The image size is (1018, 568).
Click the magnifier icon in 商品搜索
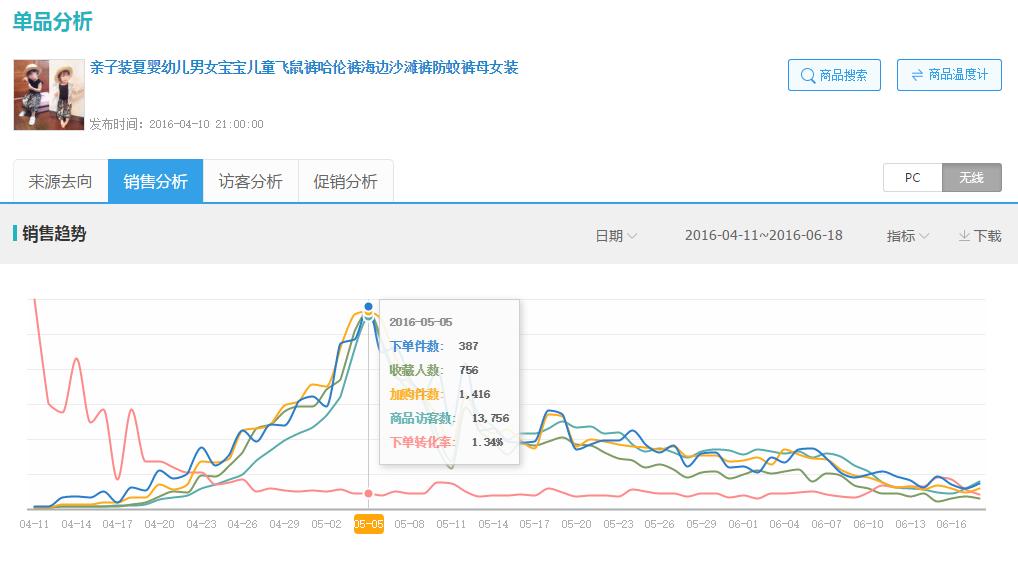coord(808,75)
